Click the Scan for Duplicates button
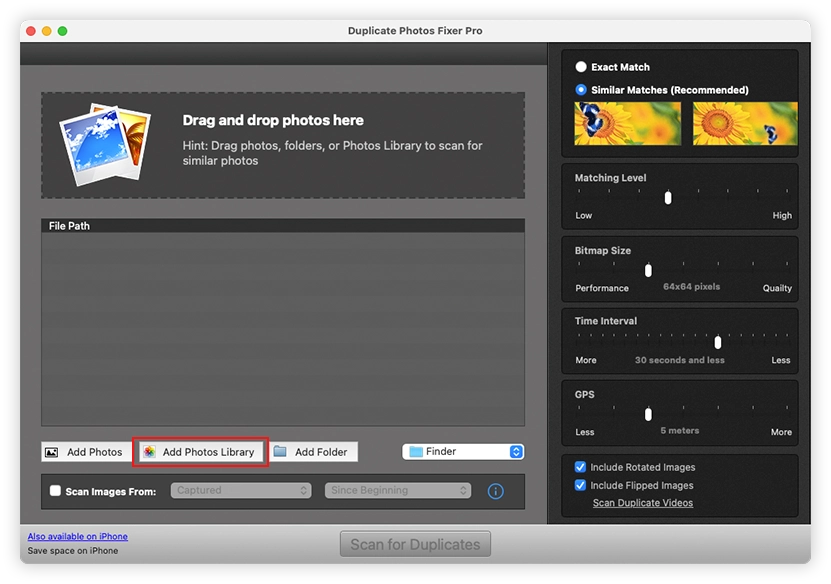This screenshot has width=831, height=584. (x=416, y=544)
